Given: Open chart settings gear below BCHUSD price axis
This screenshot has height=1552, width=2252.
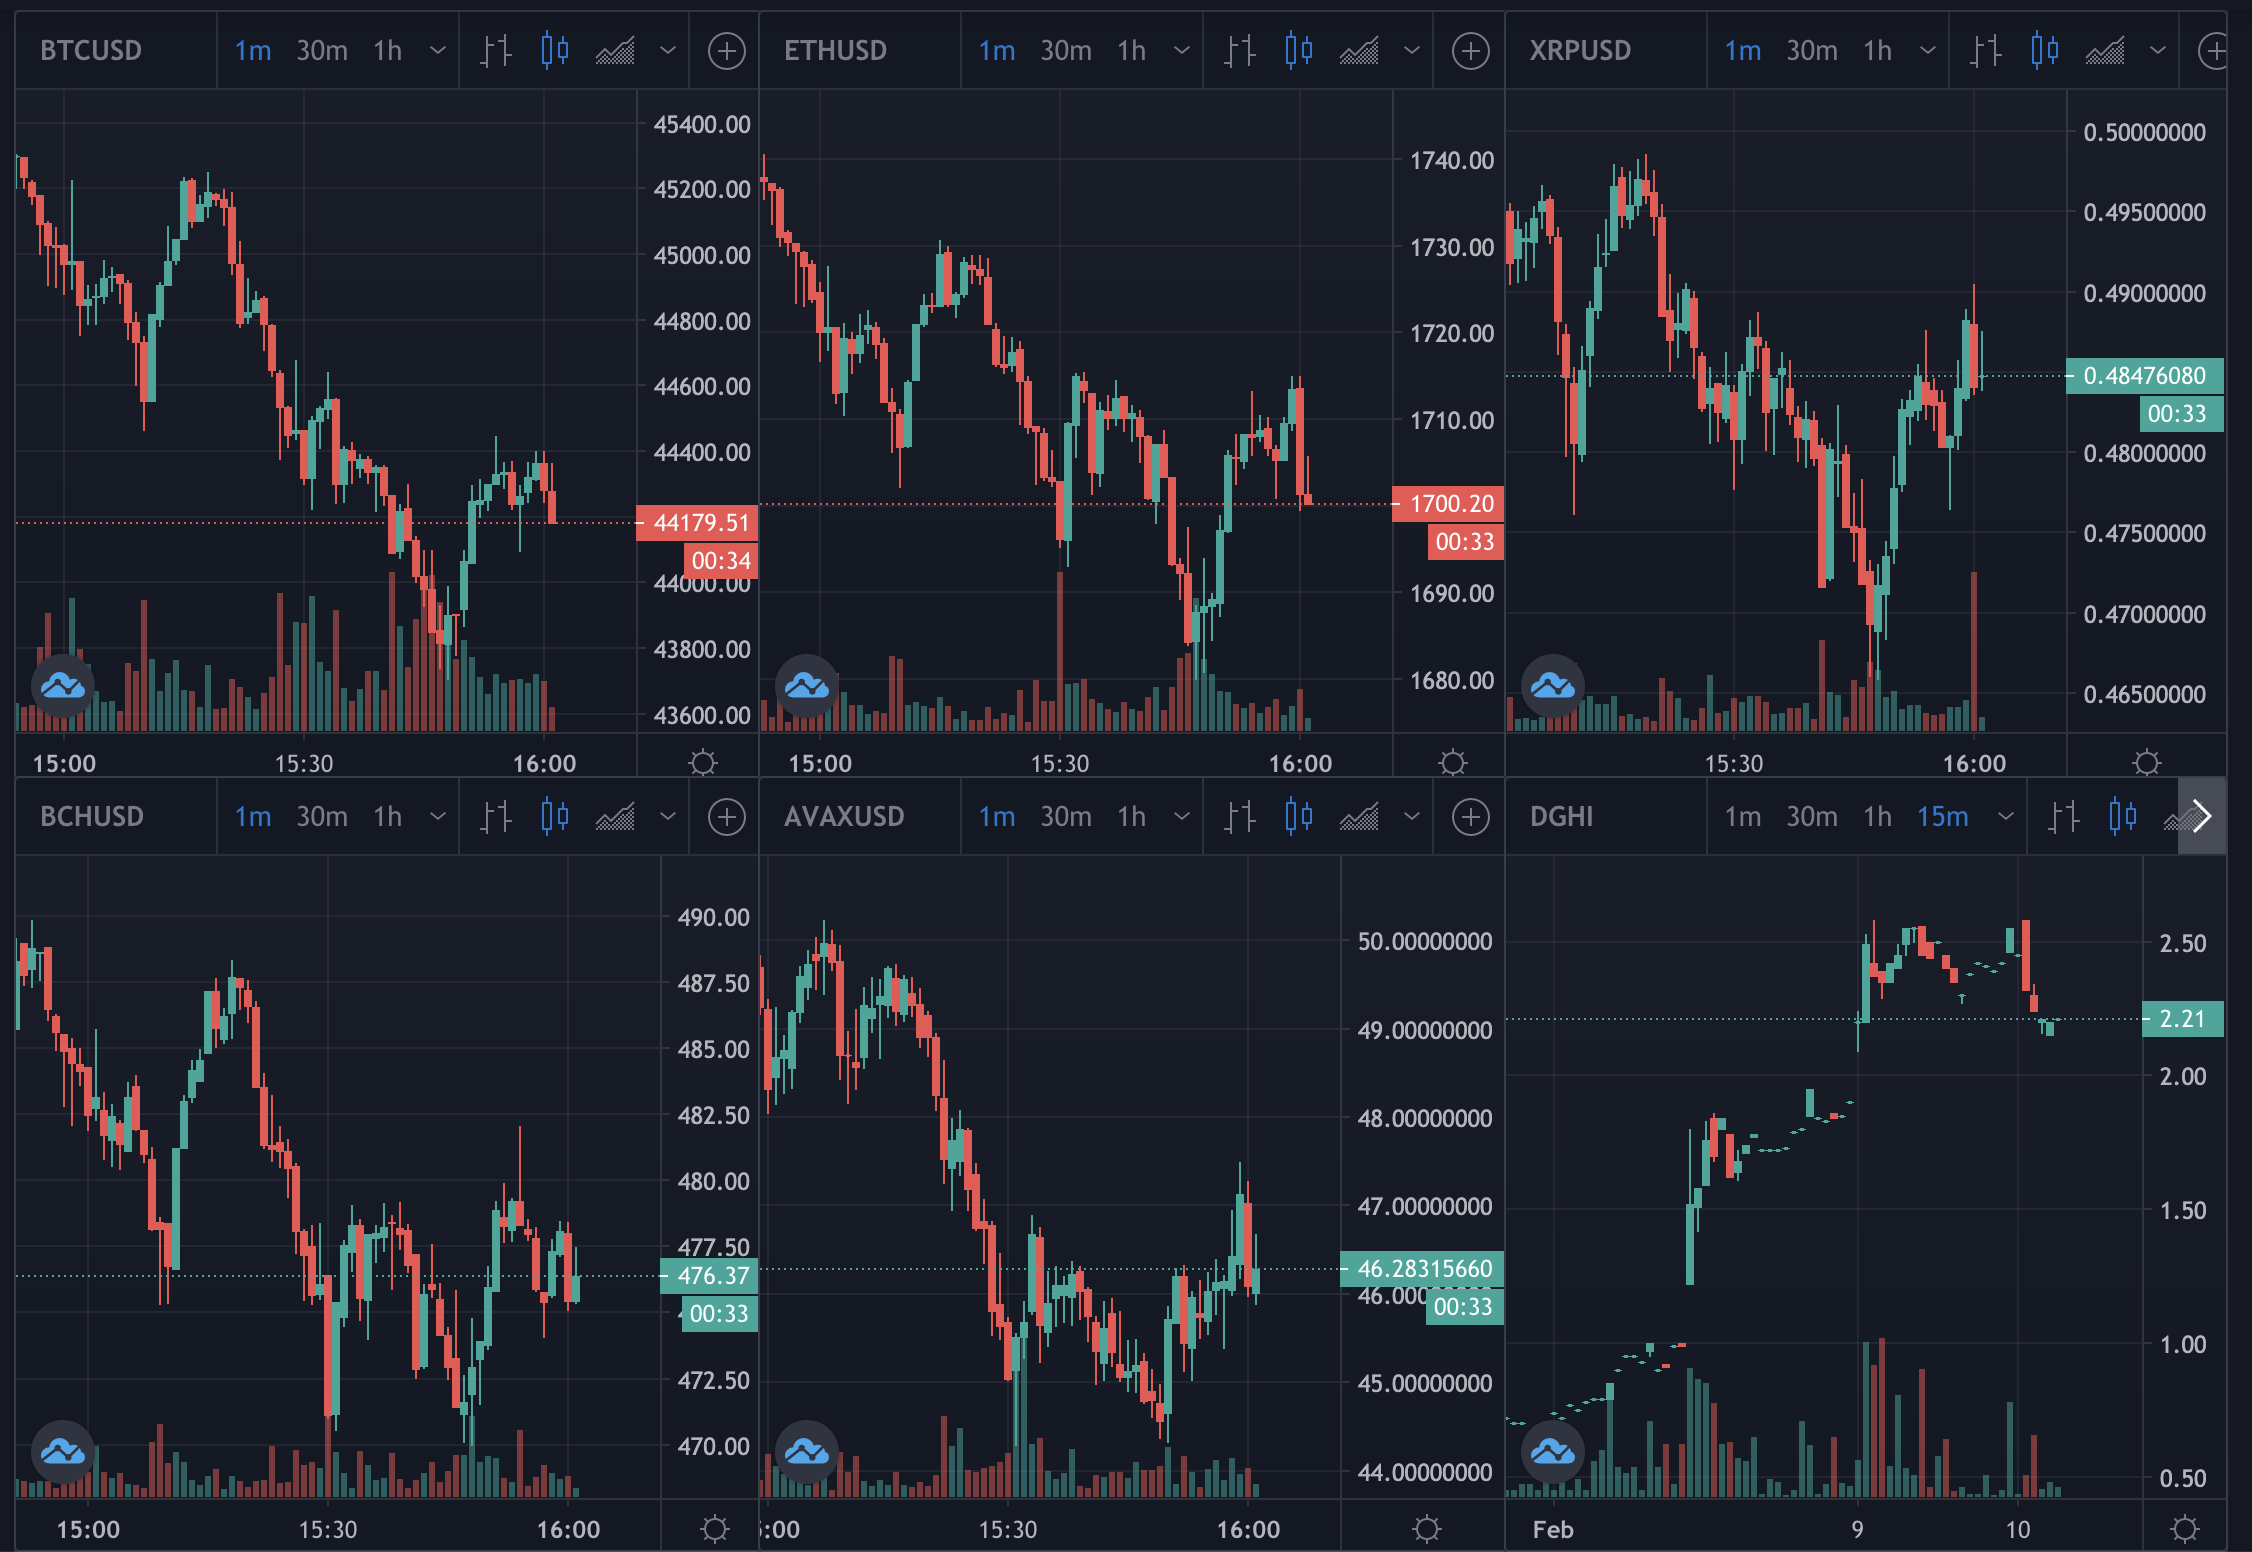Looking at the screenshot, I should [714, 1529].
